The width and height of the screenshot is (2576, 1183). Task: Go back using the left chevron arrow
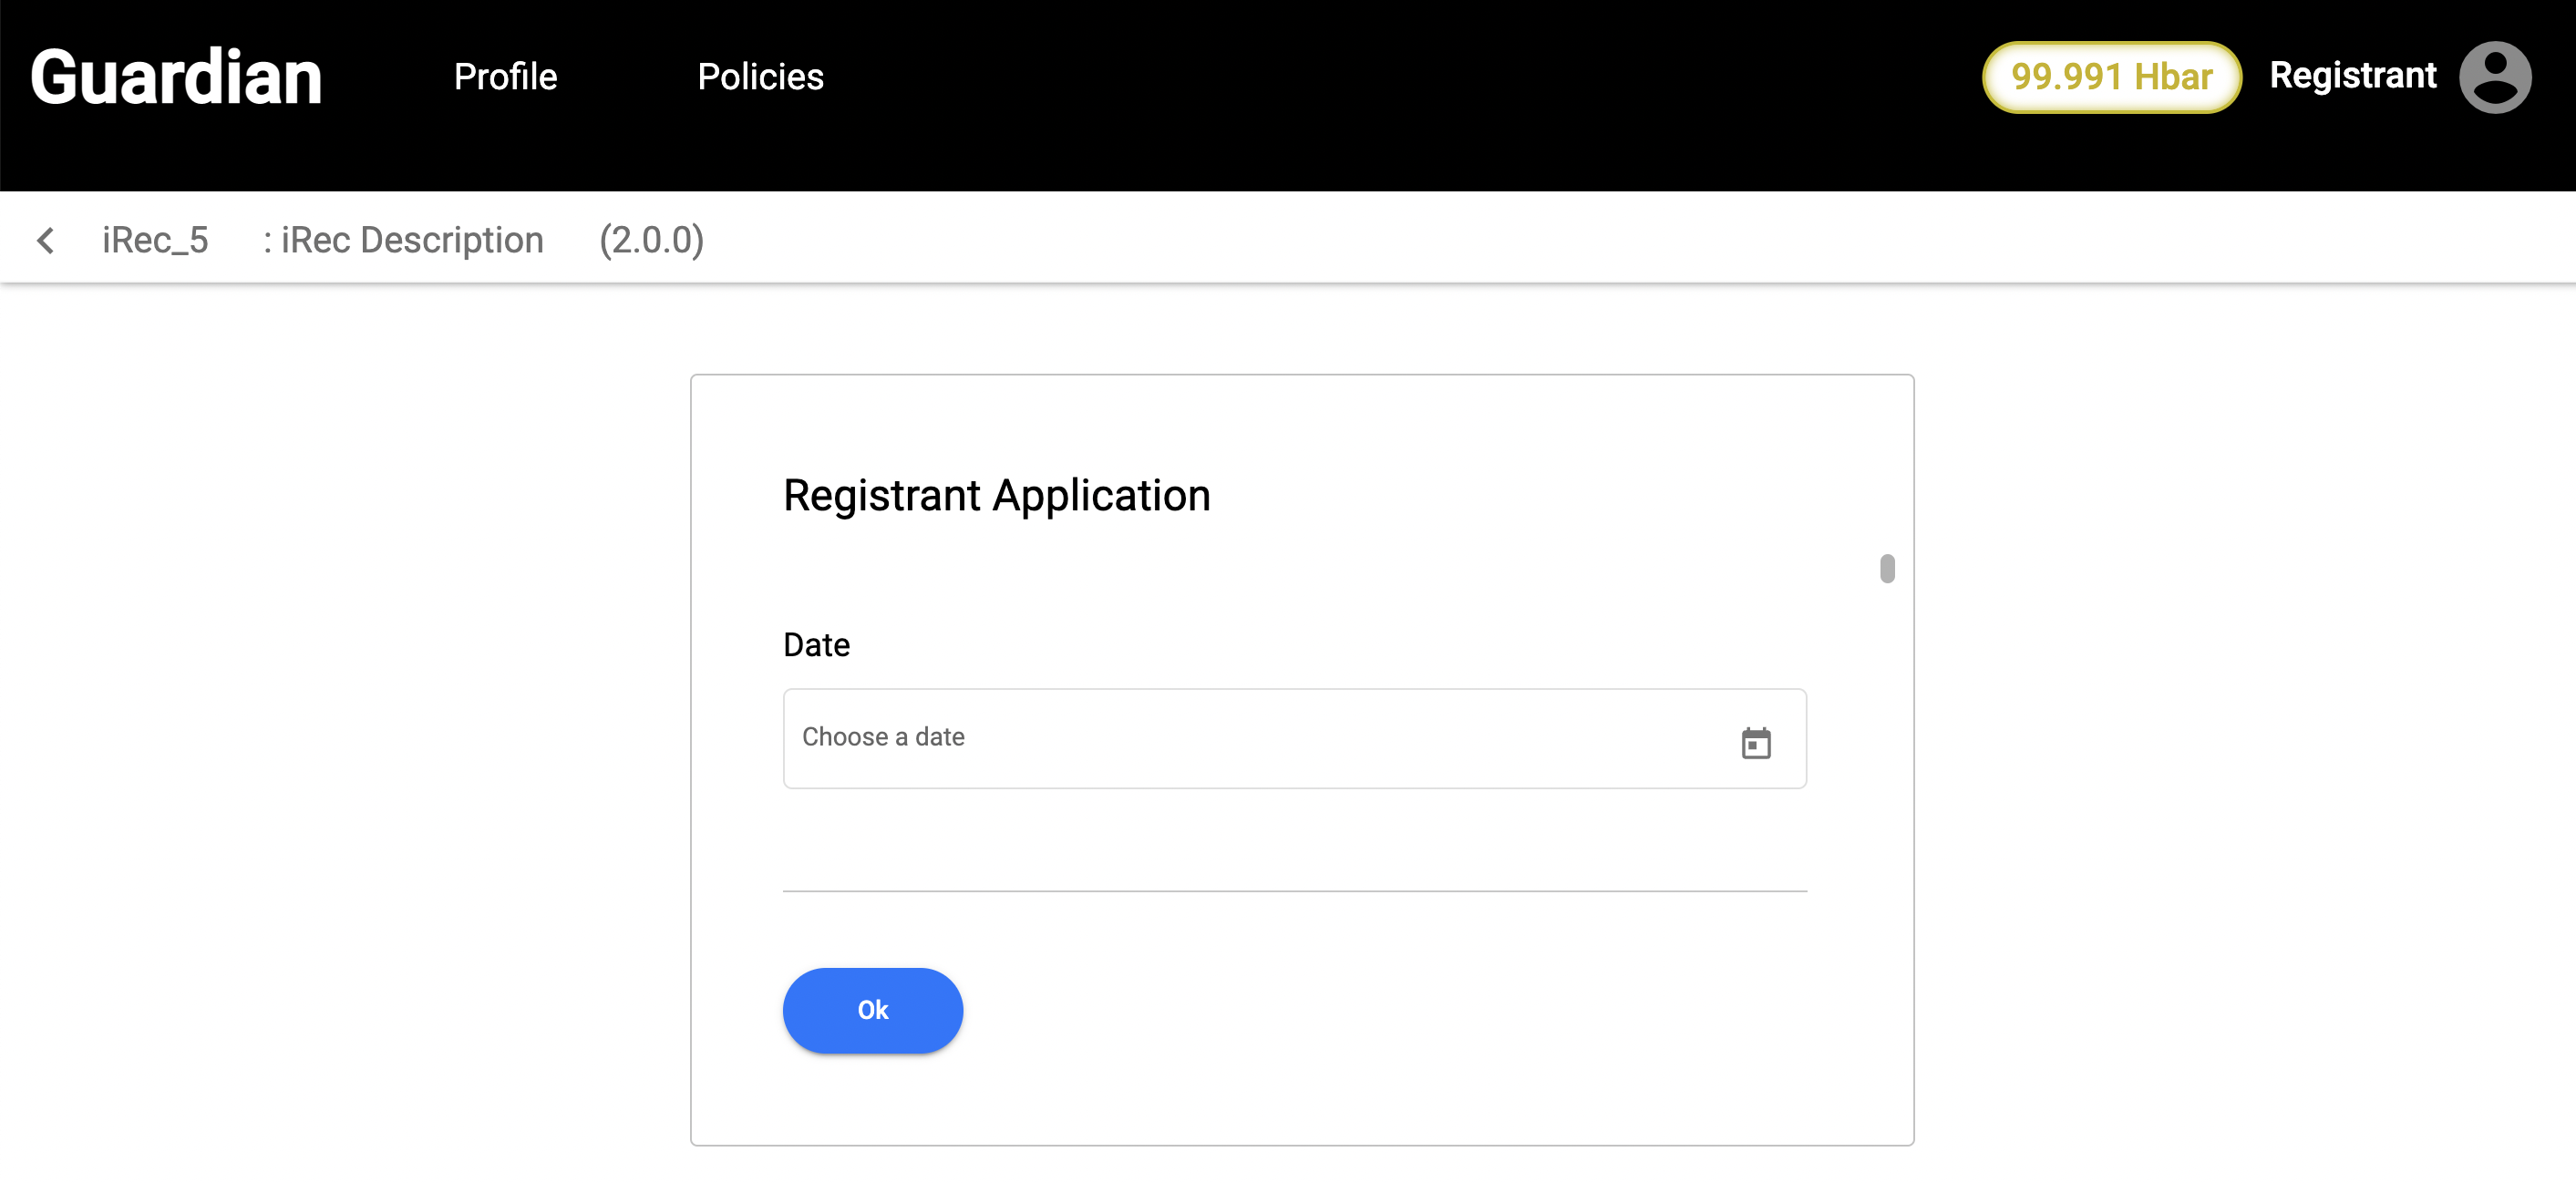46,240
